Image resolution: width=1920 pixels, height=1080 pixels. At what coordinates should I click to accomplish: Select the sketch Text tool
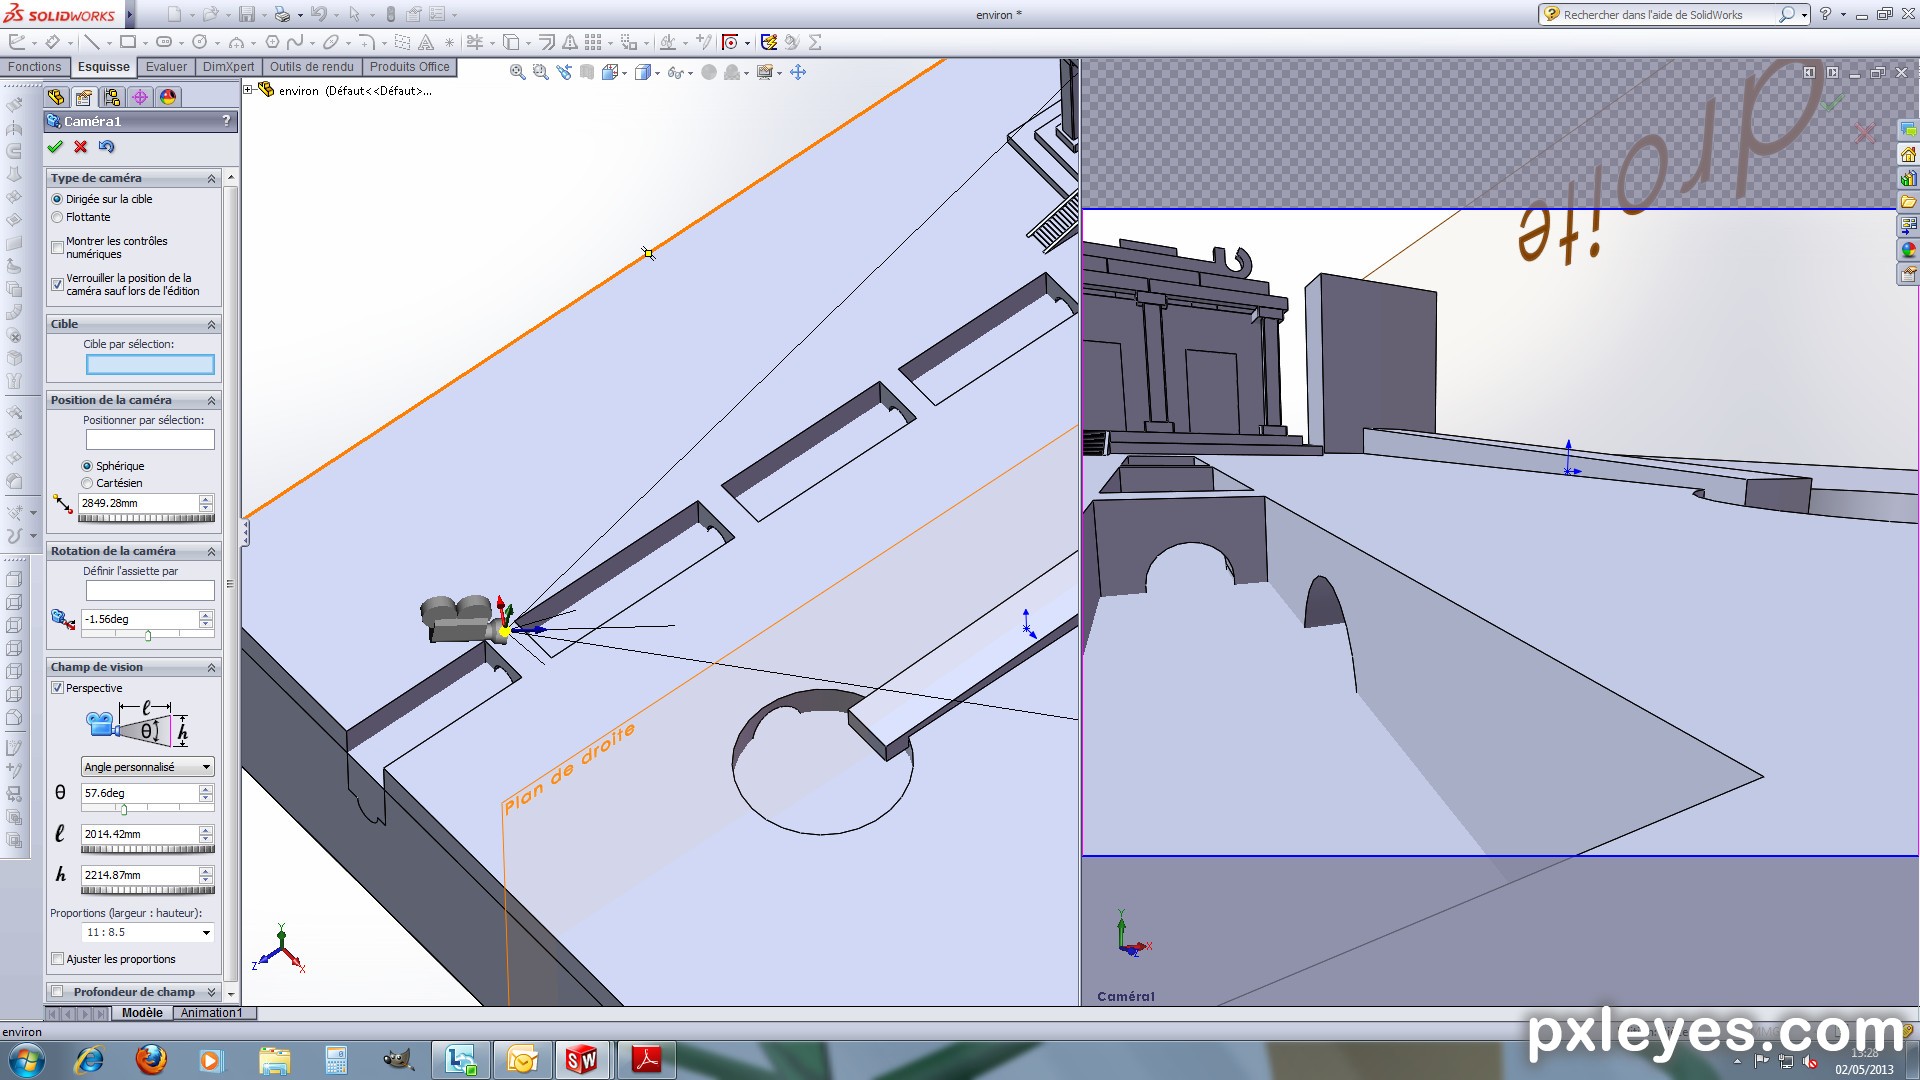(x=426, y=42)
